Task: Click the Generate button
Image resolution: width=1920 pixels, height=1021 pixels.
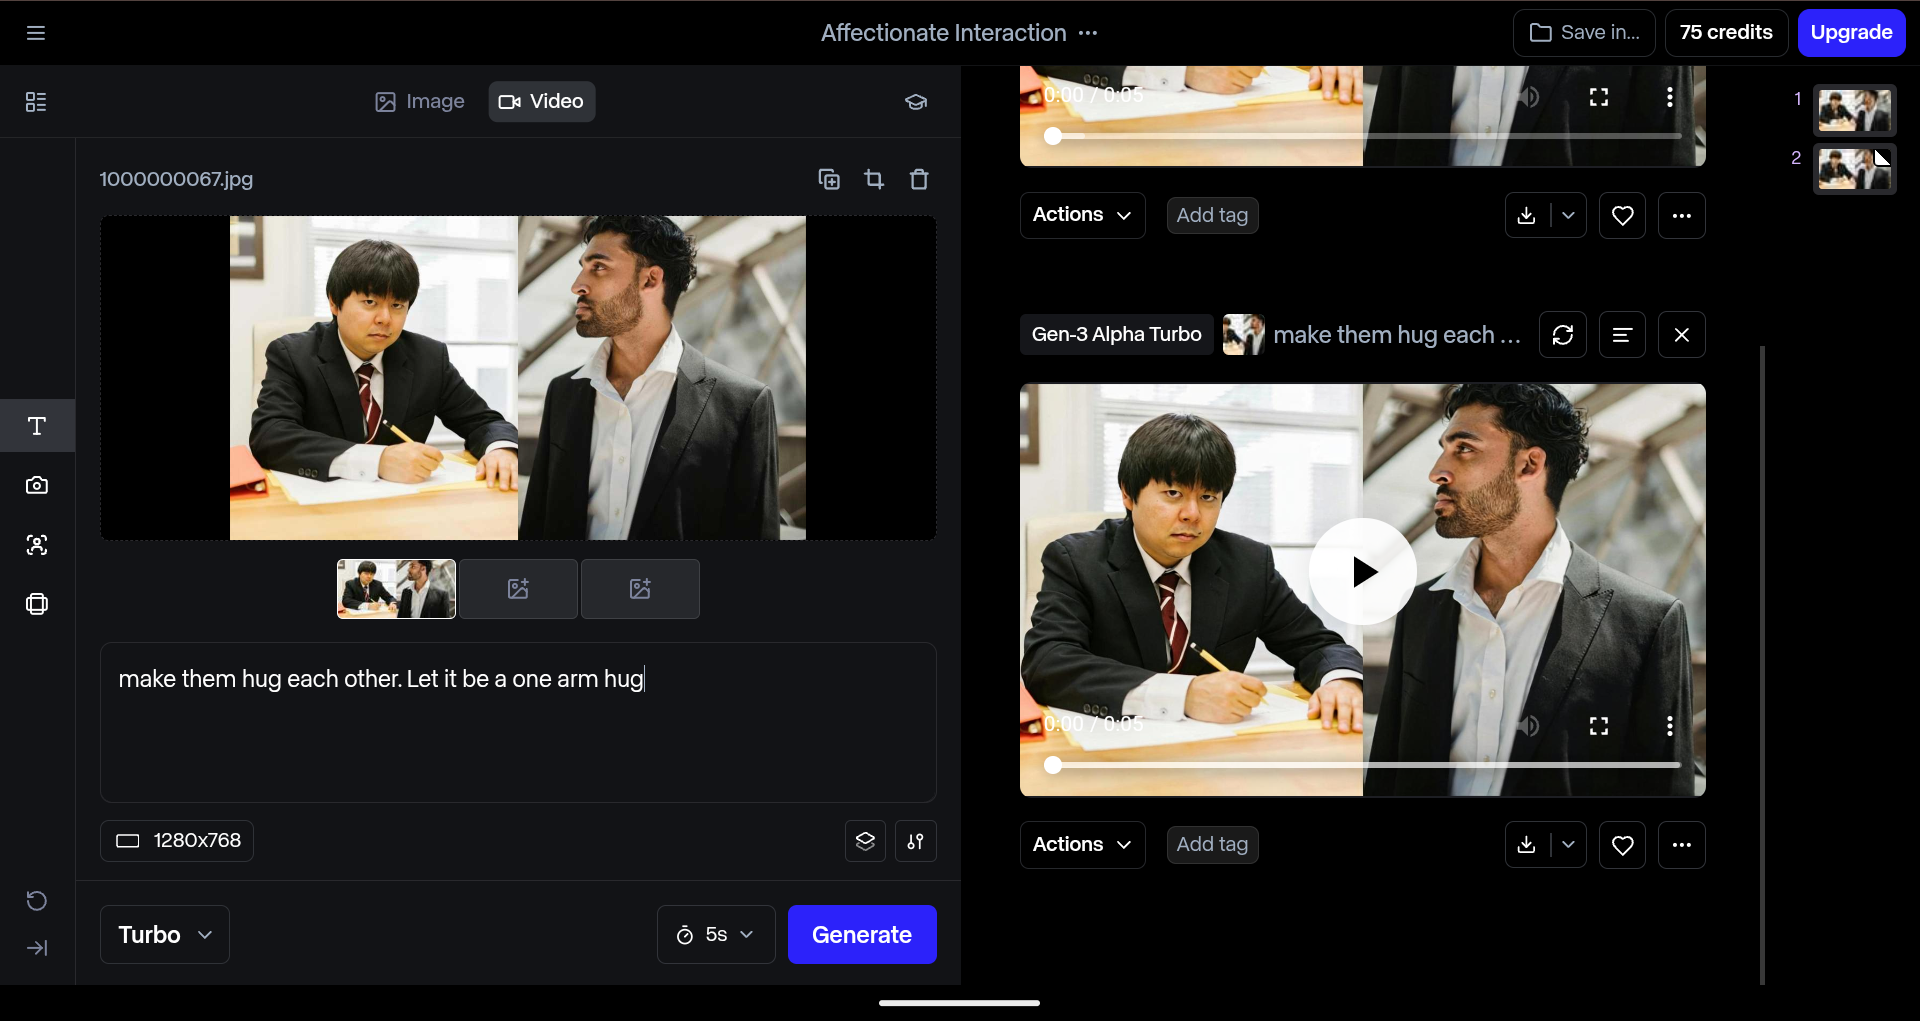Action: pos(862,934)
